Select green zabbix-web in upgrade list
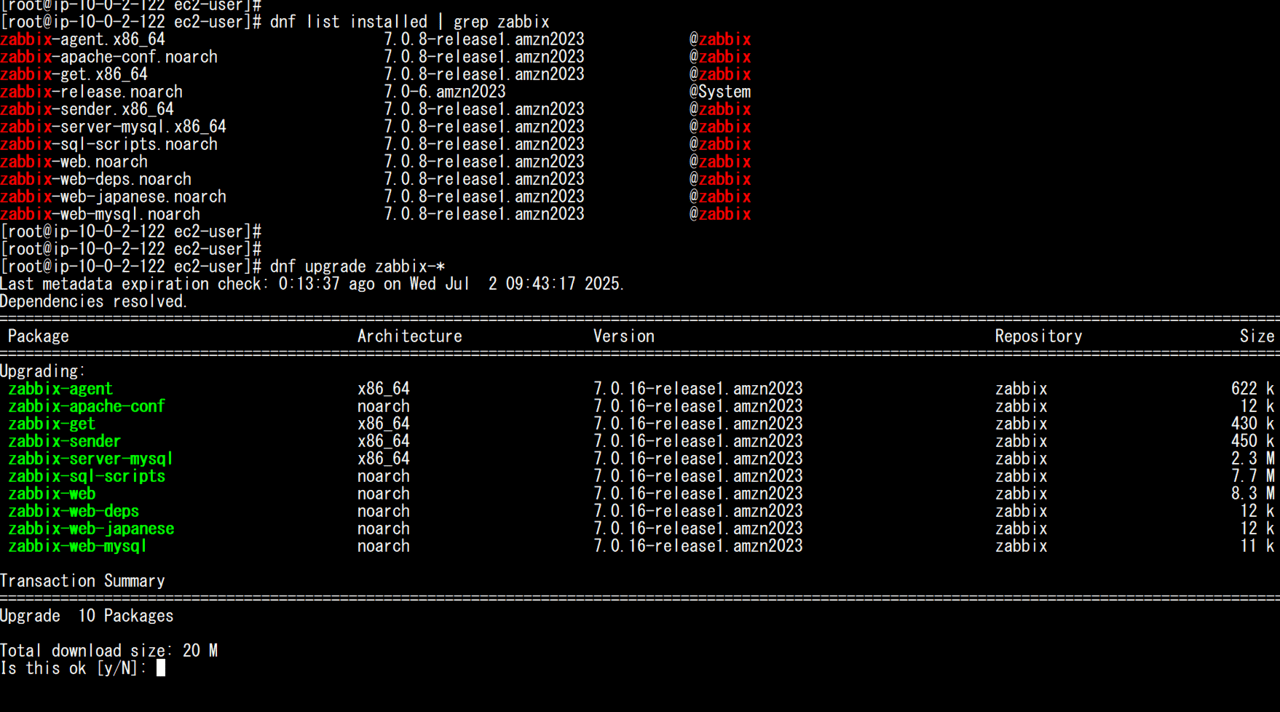Viewport: 1280px width, 712px height. (52, 493)
